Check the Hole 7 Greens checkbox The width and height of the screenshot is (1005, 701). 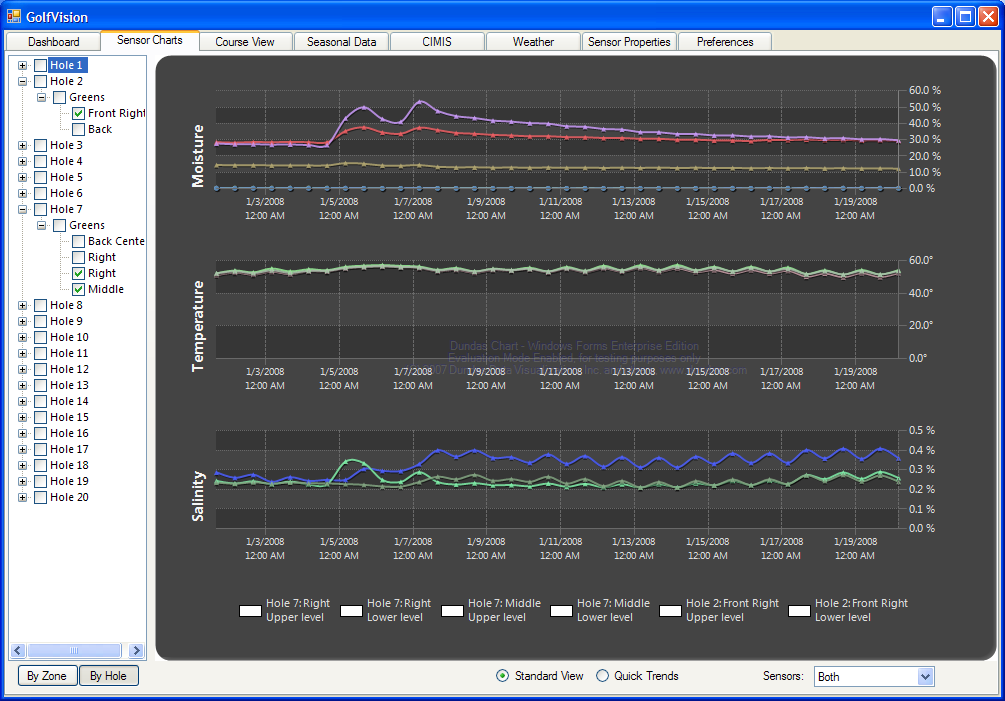click(x=60, y=226)
